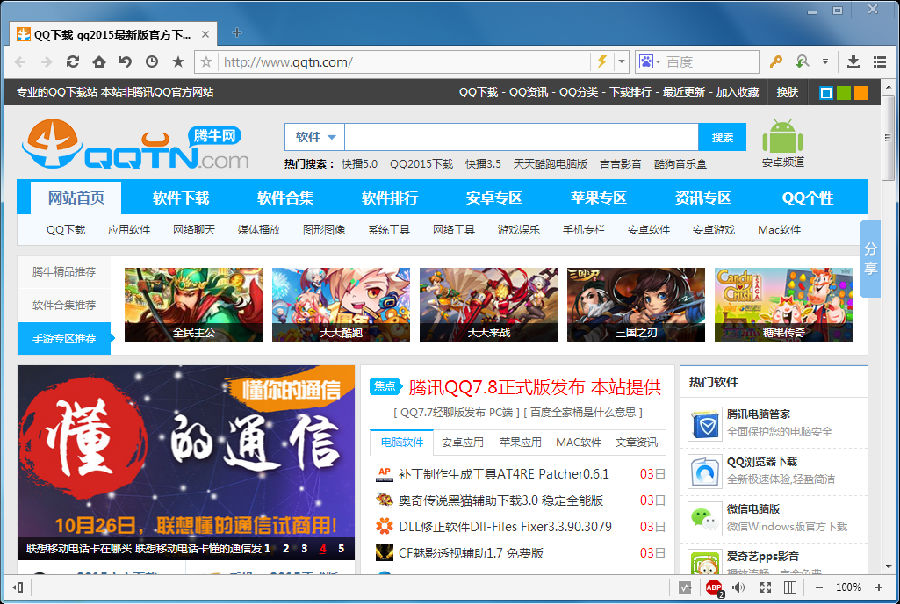
Task: Select the QQ下载 qq2015 browser tab
Action: [x=113, y=34]
